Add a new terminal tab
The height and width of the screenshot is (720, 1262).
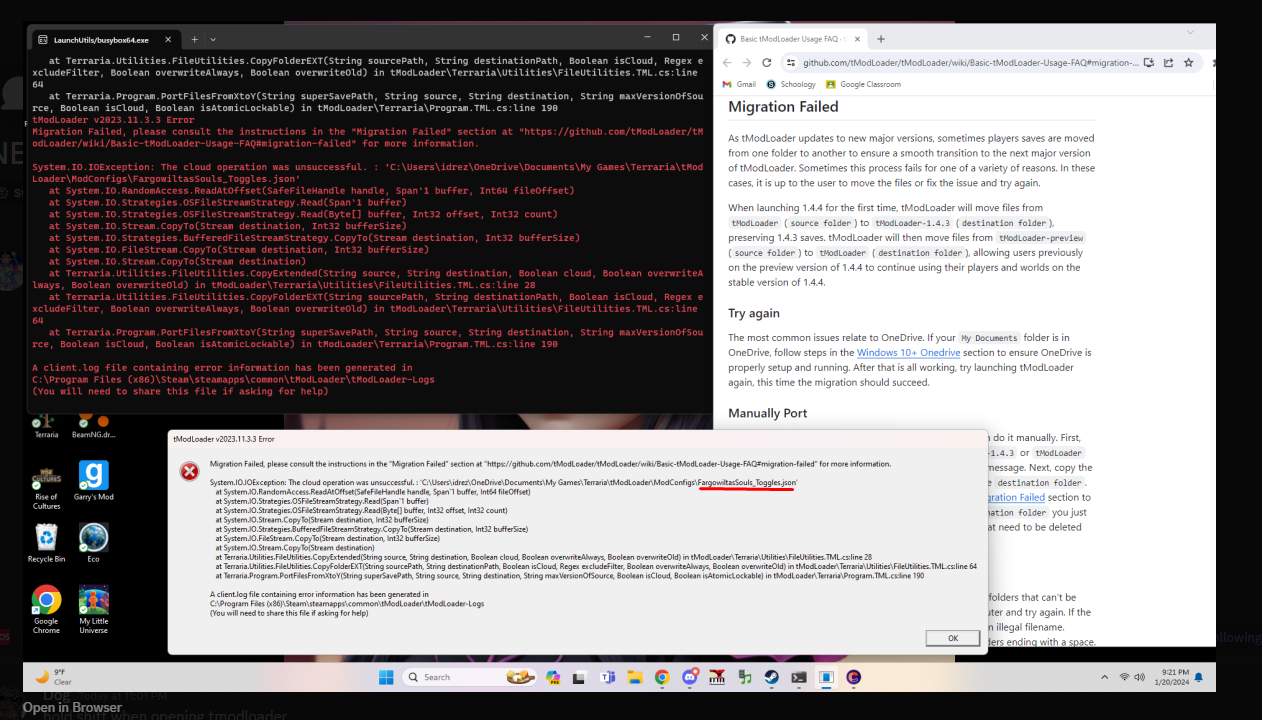click(195, 40)
